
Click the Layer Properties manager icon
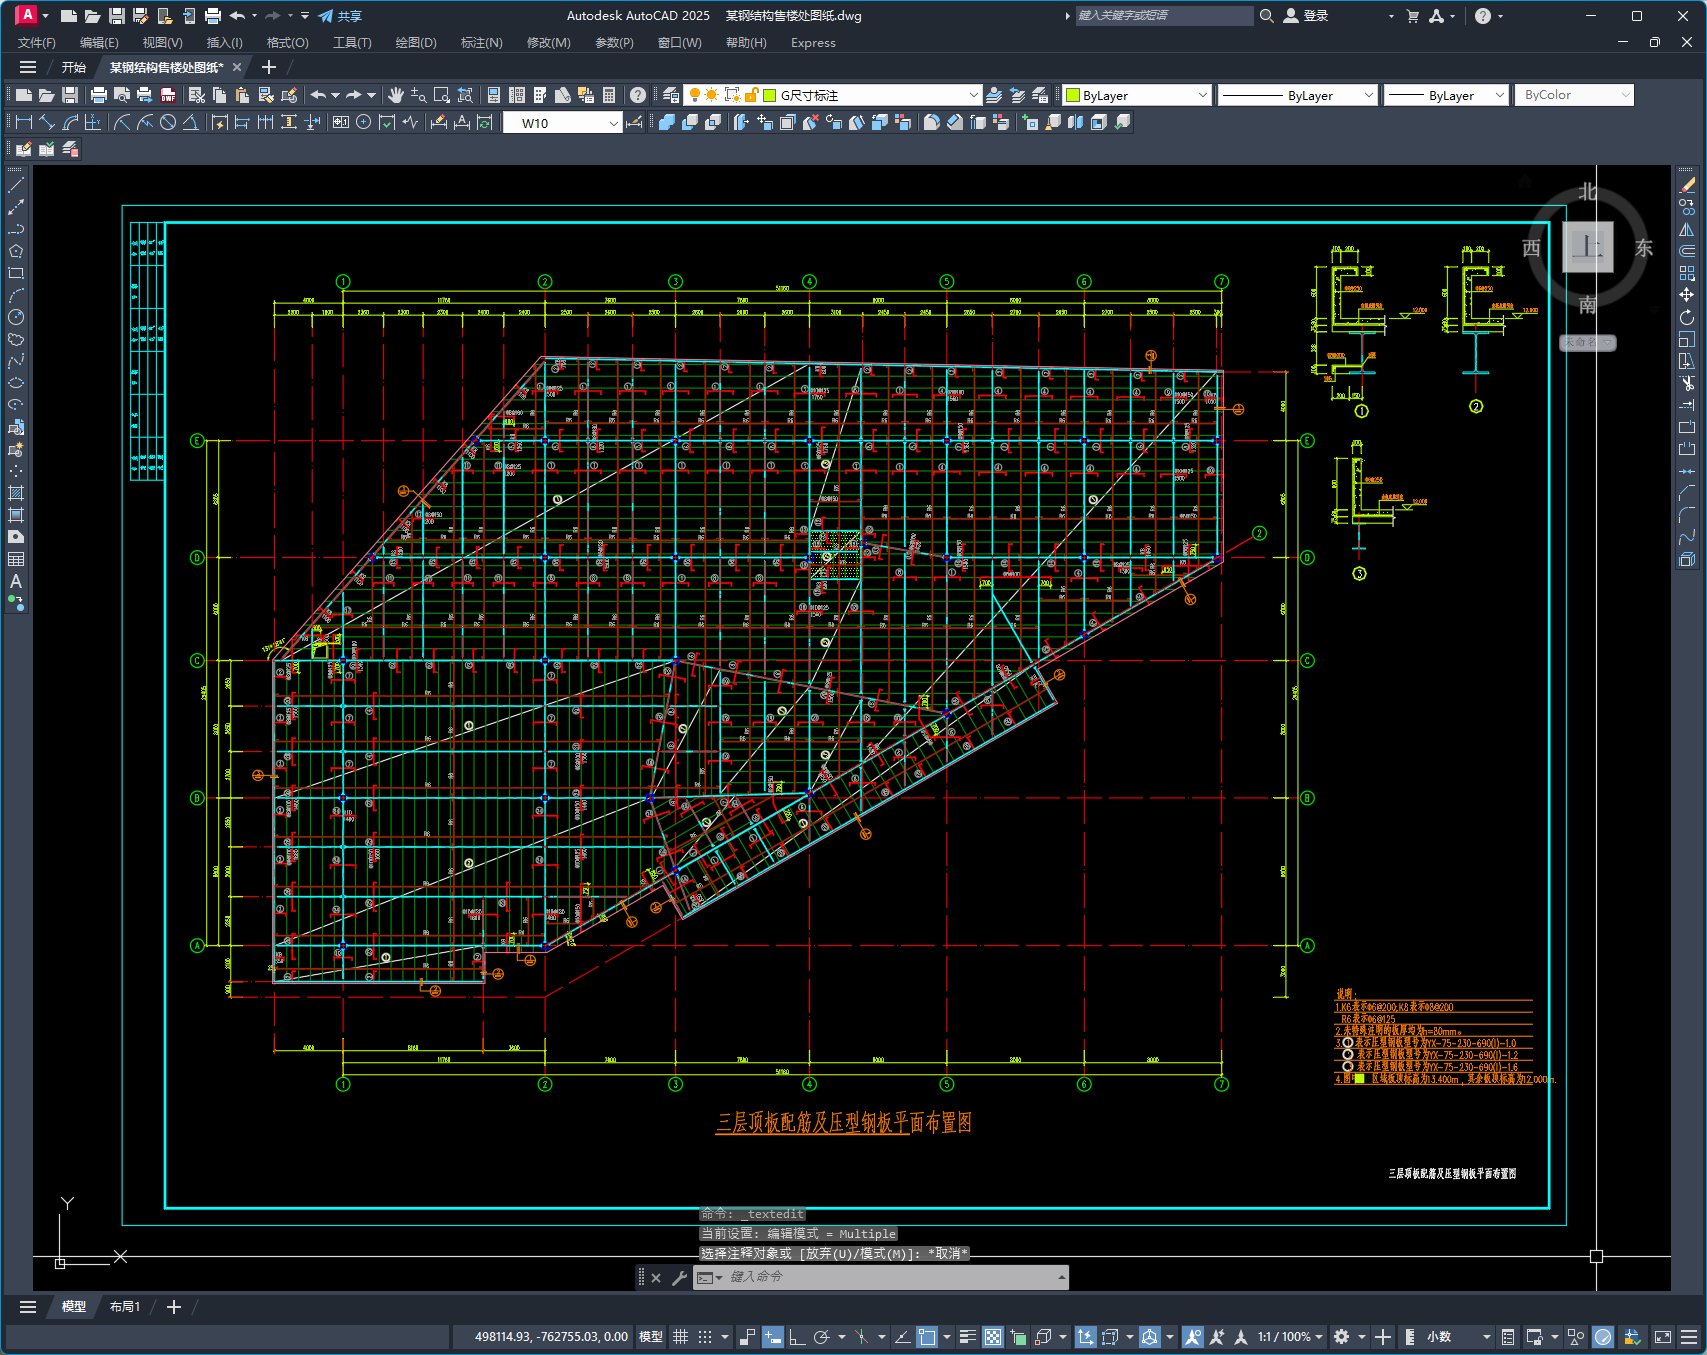point(671,95)
